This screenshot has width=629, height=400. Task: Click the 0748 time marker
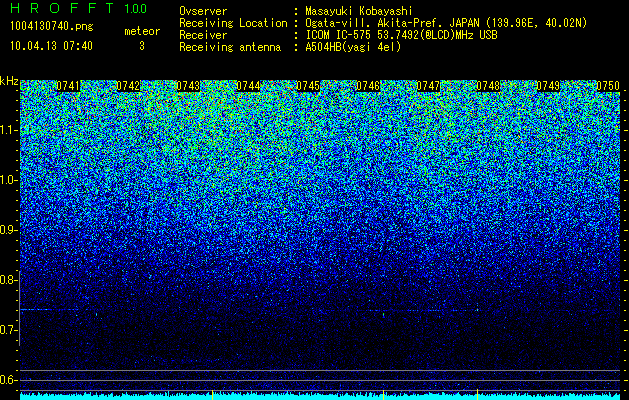click(488, 86)
